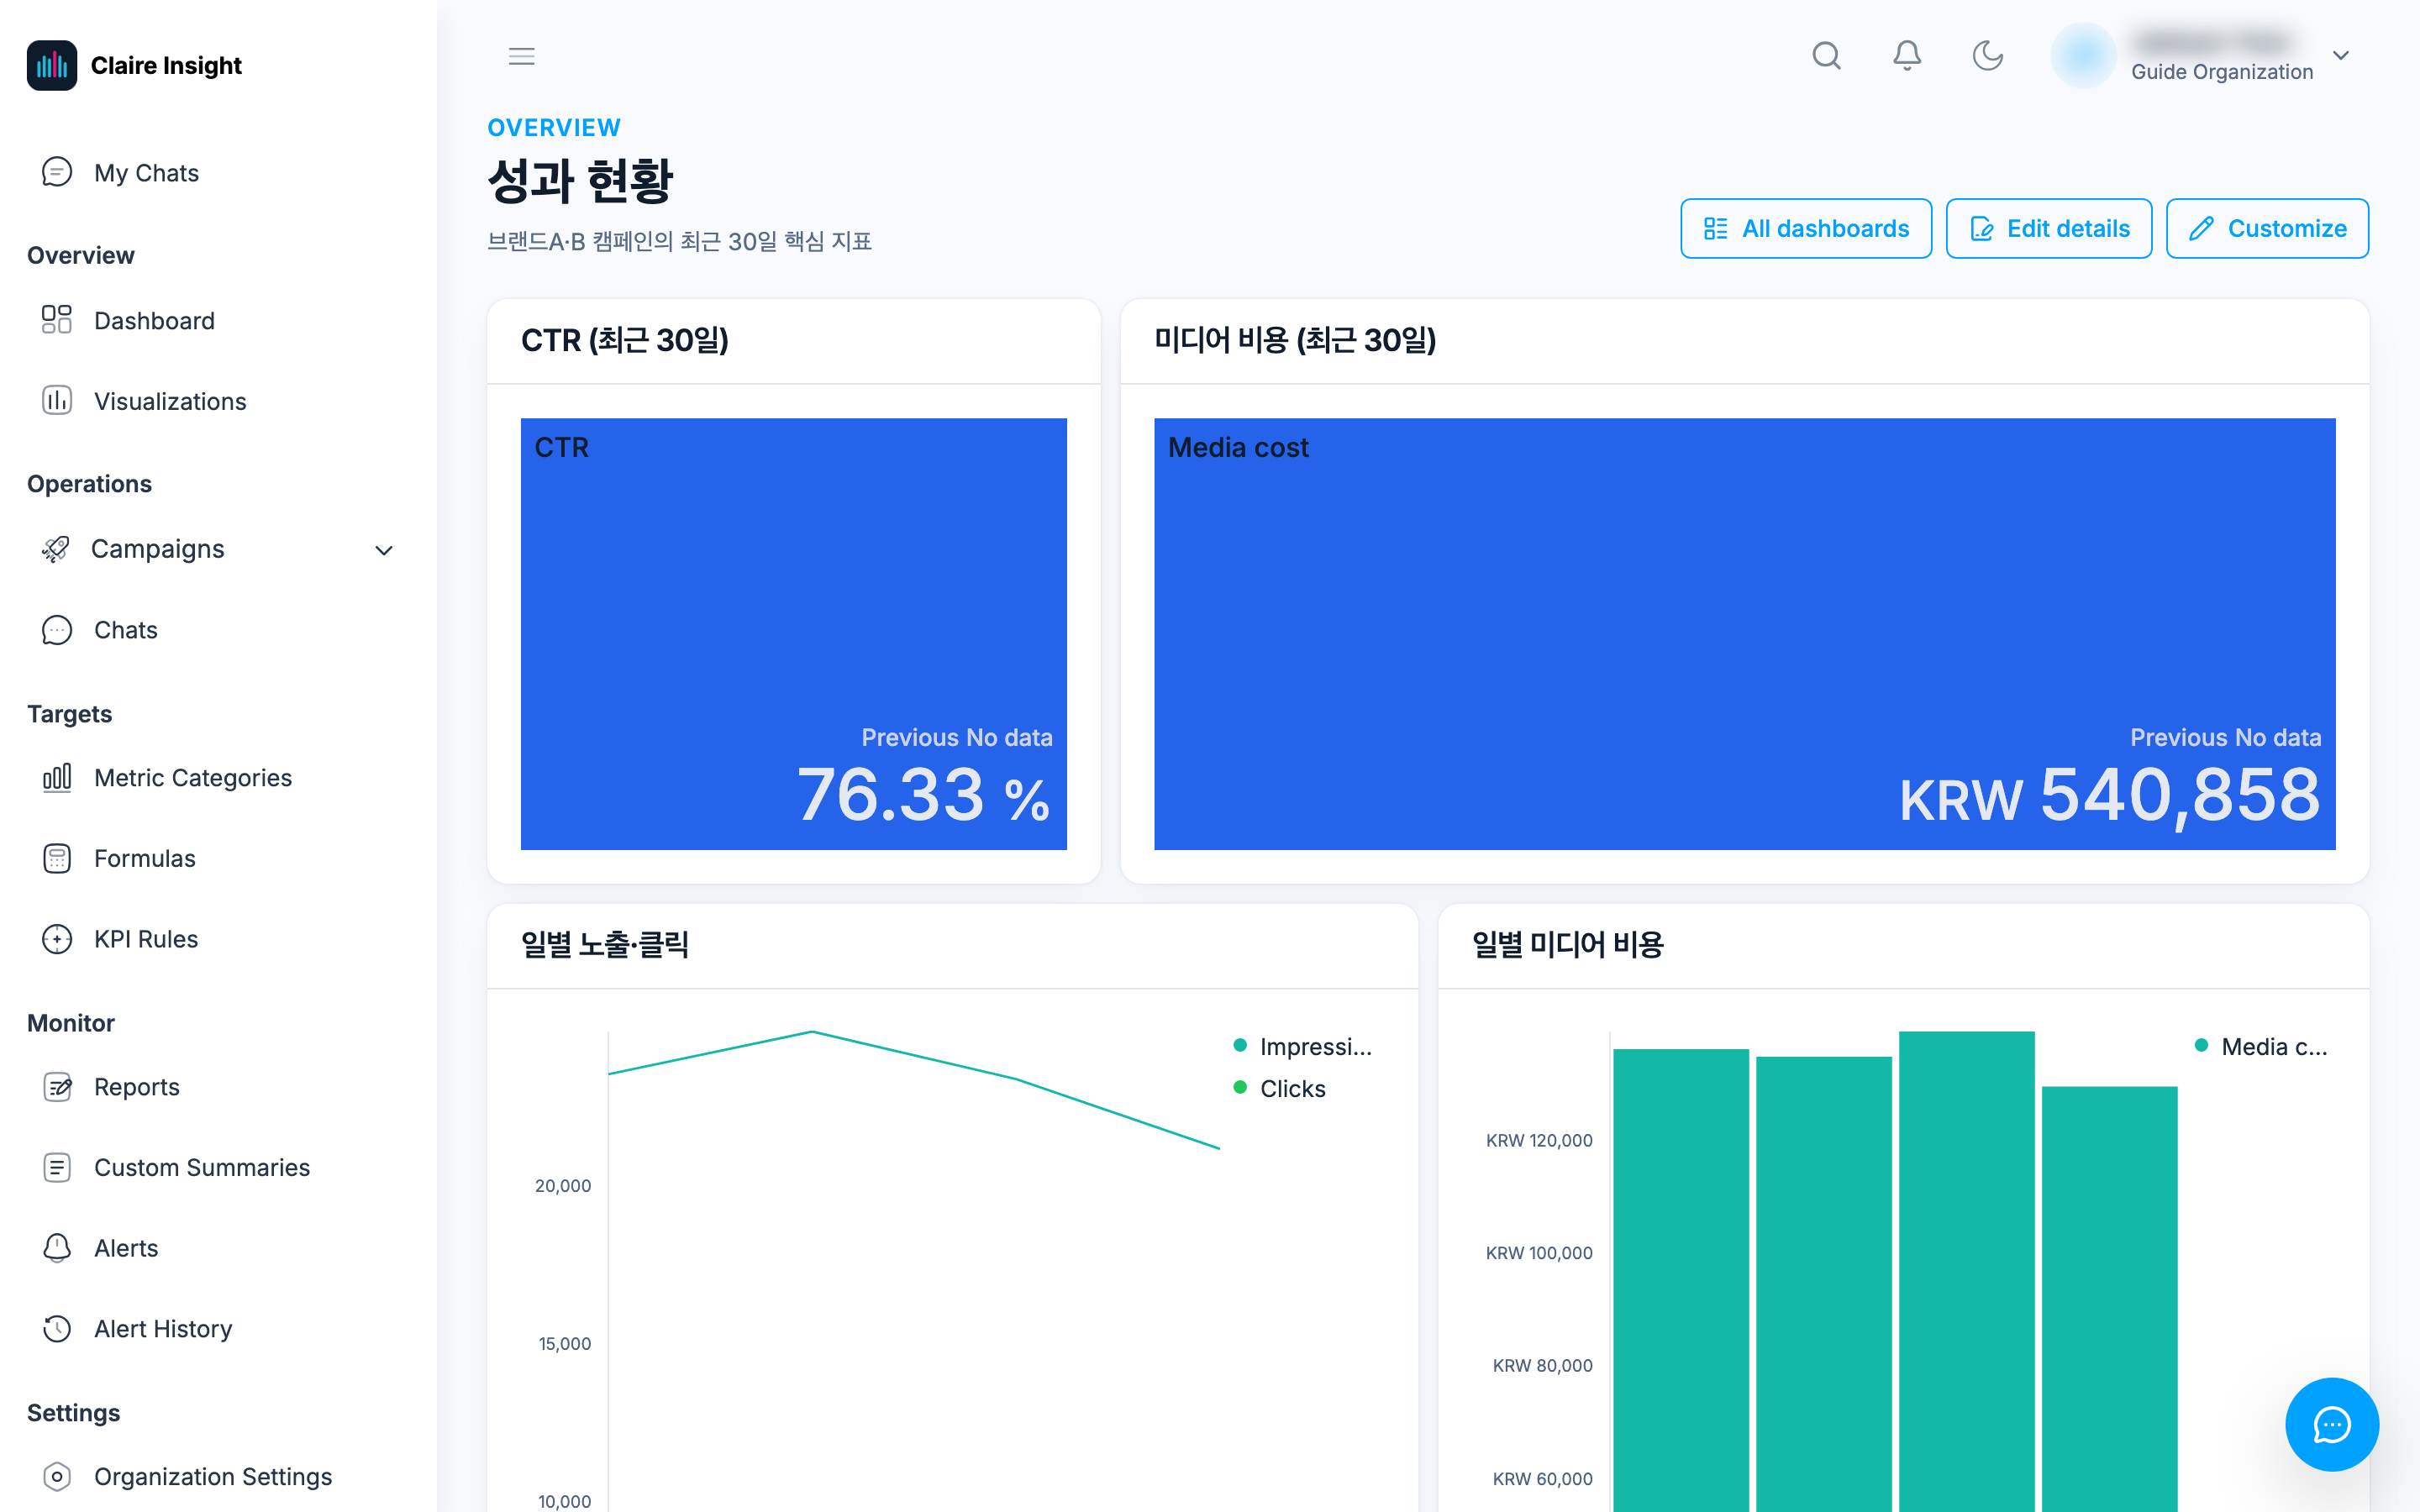Image resolution: width=2420 pixels, height=1512 pixels.
Task: Click the '일별 노출·클릭' chart title
Action: [x=605, y=944]
